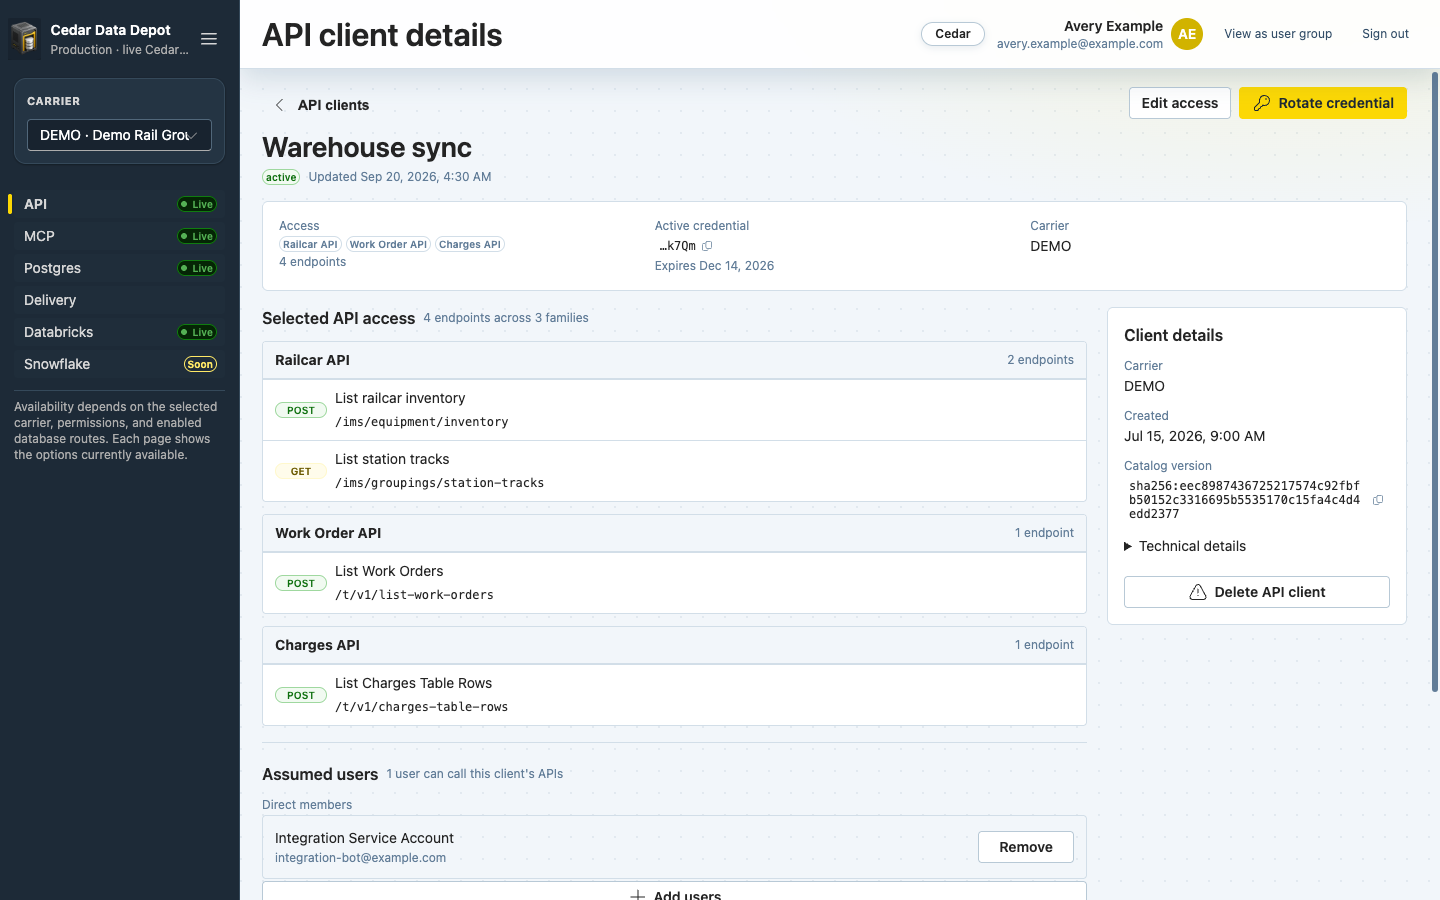The width and height of the screenshot is (1440, 900).
Task: Click the /ims/equipment/inventory path text
Action: [x=421, y=422]
